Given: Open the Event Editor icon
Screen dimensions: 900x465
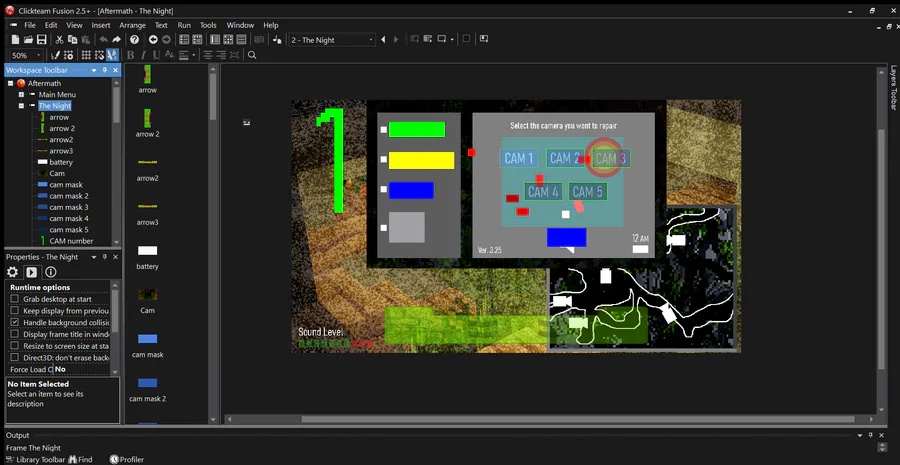Looking at the screenshot, I should click(215, 40).
